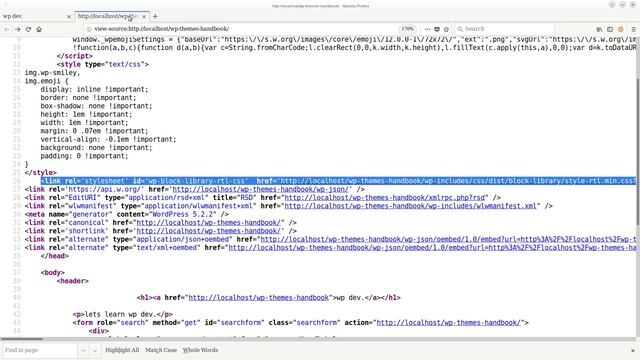This screenshot has width=640, height=360.
Task: Find next match arrow in find bar
Action: [x=95, y=350]
